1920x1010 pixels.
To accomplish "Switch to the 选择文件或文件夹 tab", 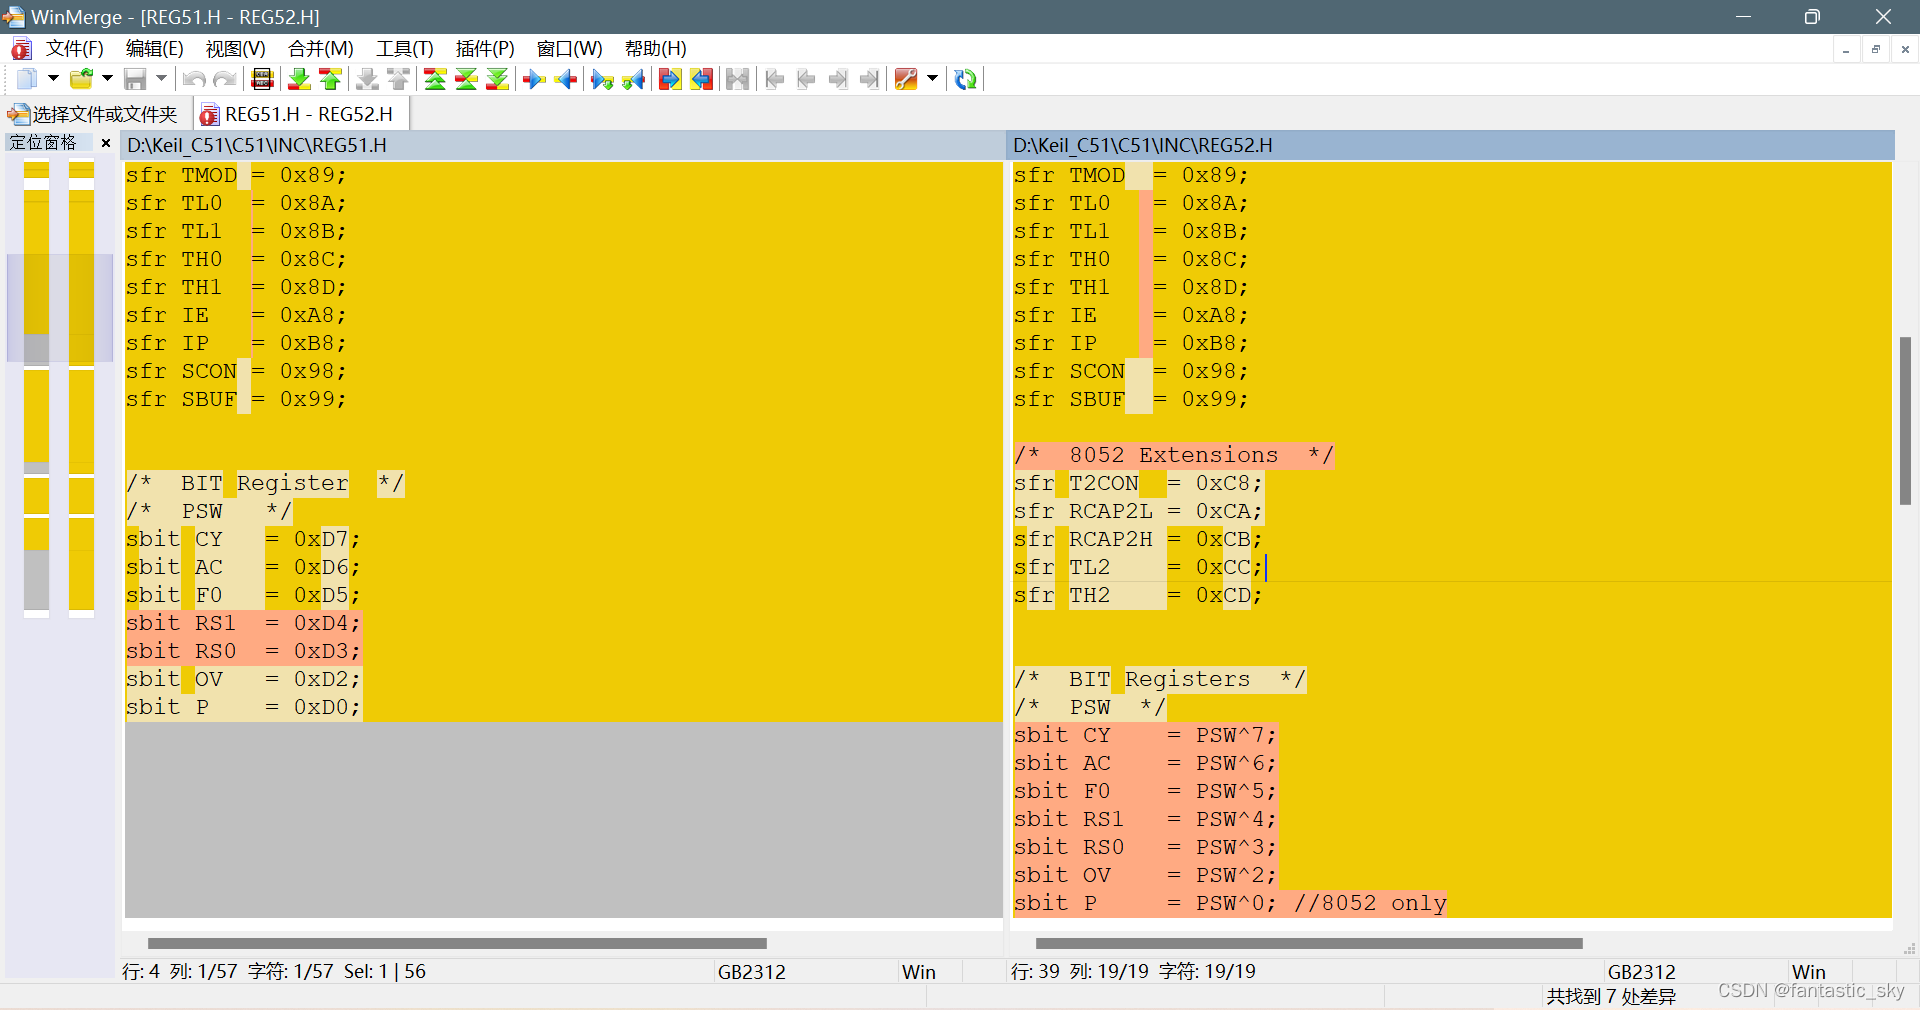I will [93, 114].
